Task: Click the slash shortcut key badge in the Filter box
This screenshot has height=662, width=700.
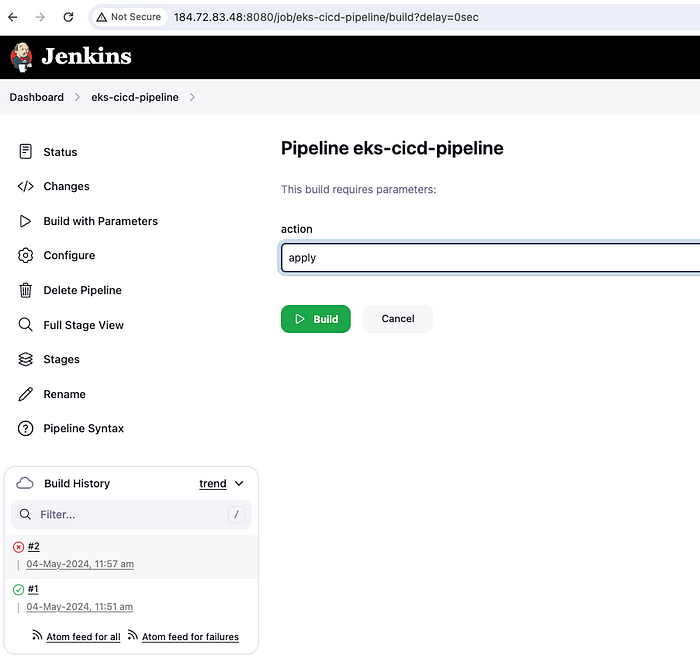Action: [x=237, y=515]
